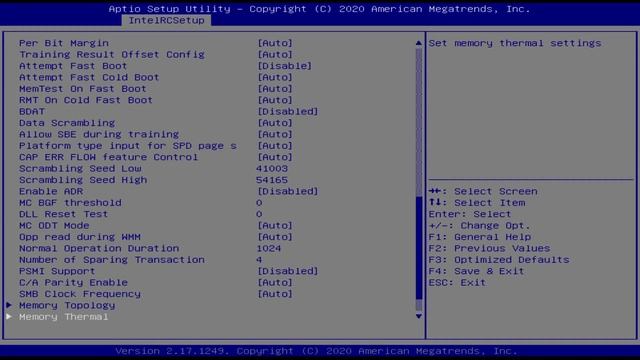Select the Per Bit Margin label

[64, 43]
